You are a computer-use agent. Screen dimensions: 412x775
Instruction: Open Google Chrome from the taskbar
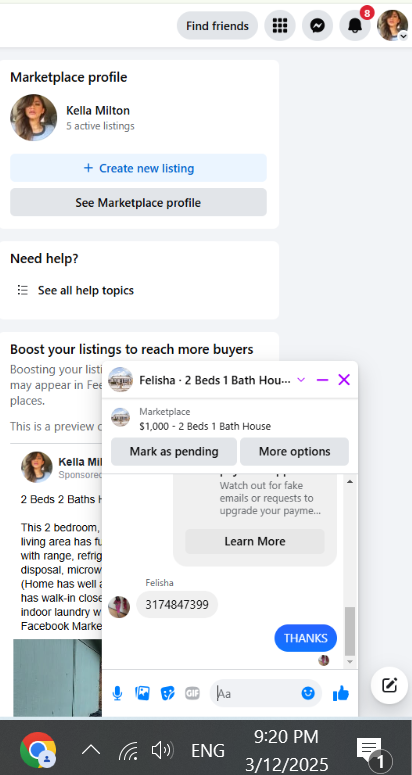(x=38, y=750)
